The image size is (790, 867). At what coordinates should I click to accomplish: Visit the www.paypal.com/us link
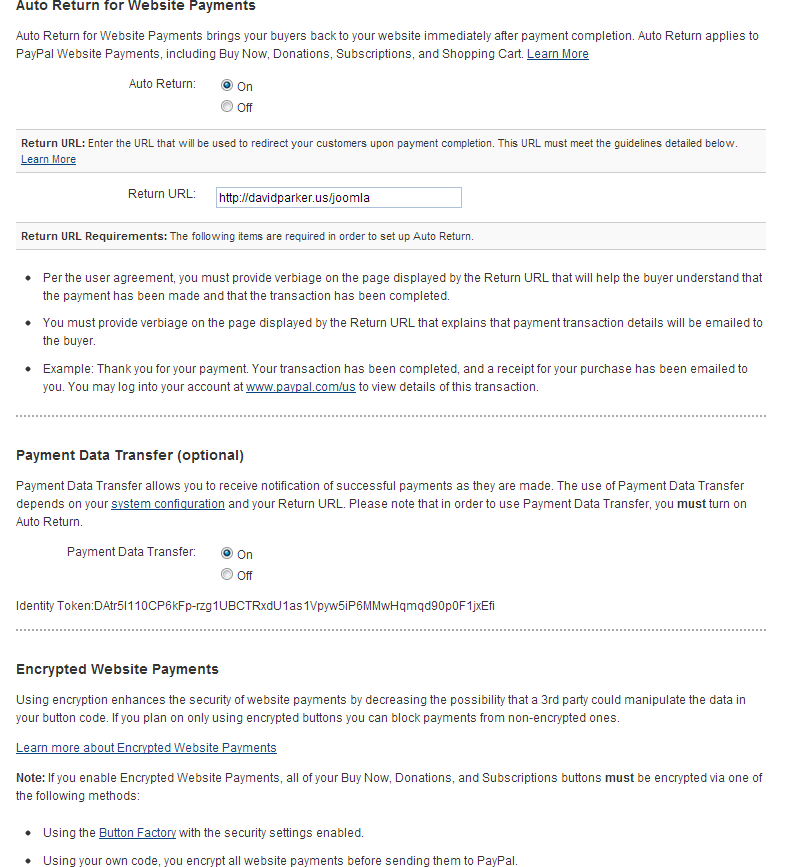tap(300, 387)
